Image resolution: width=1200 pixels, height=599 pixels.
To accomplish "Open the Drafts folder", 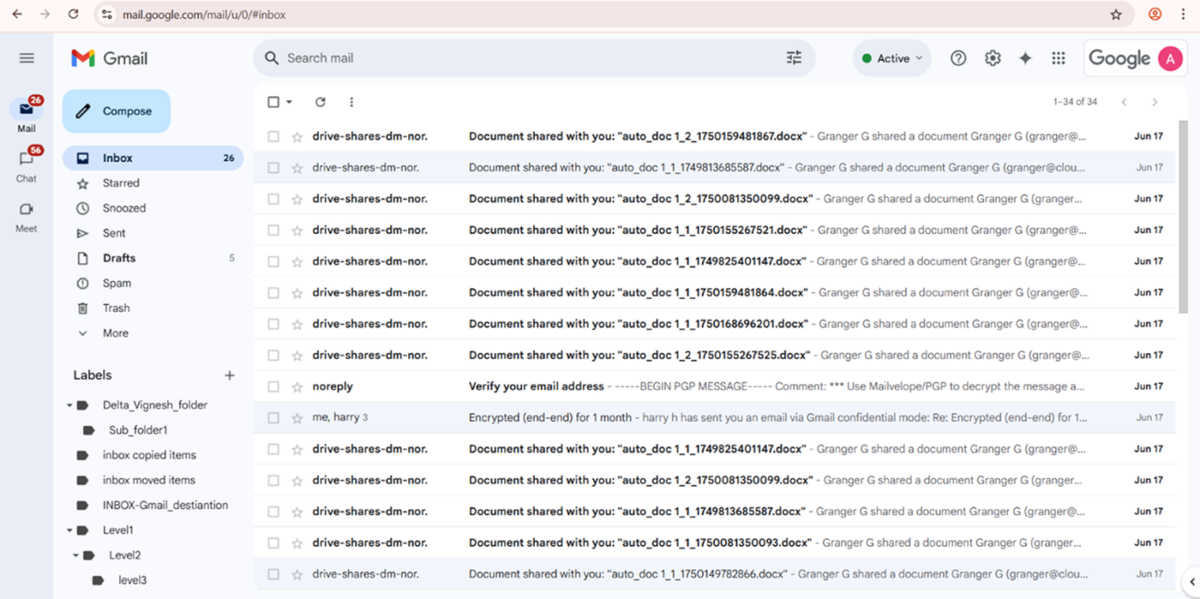I will point(119,258).
